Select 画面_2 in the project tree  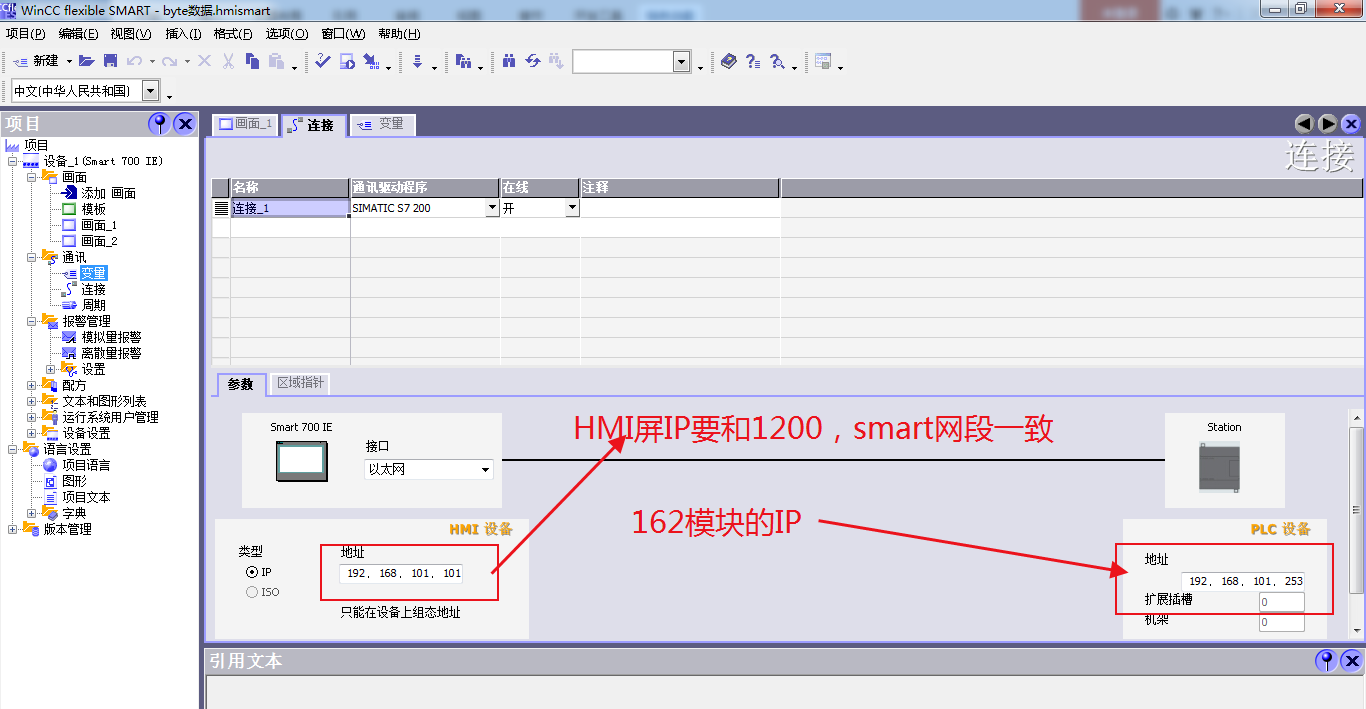coord(99,241)
